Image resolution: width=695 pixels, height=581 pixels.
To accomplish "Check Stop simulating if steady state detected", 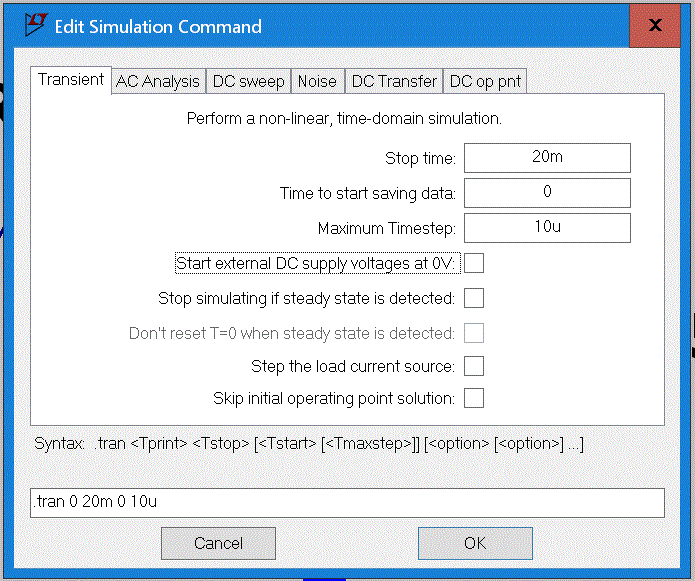I will pyautogui.click(x=474, y=298).
